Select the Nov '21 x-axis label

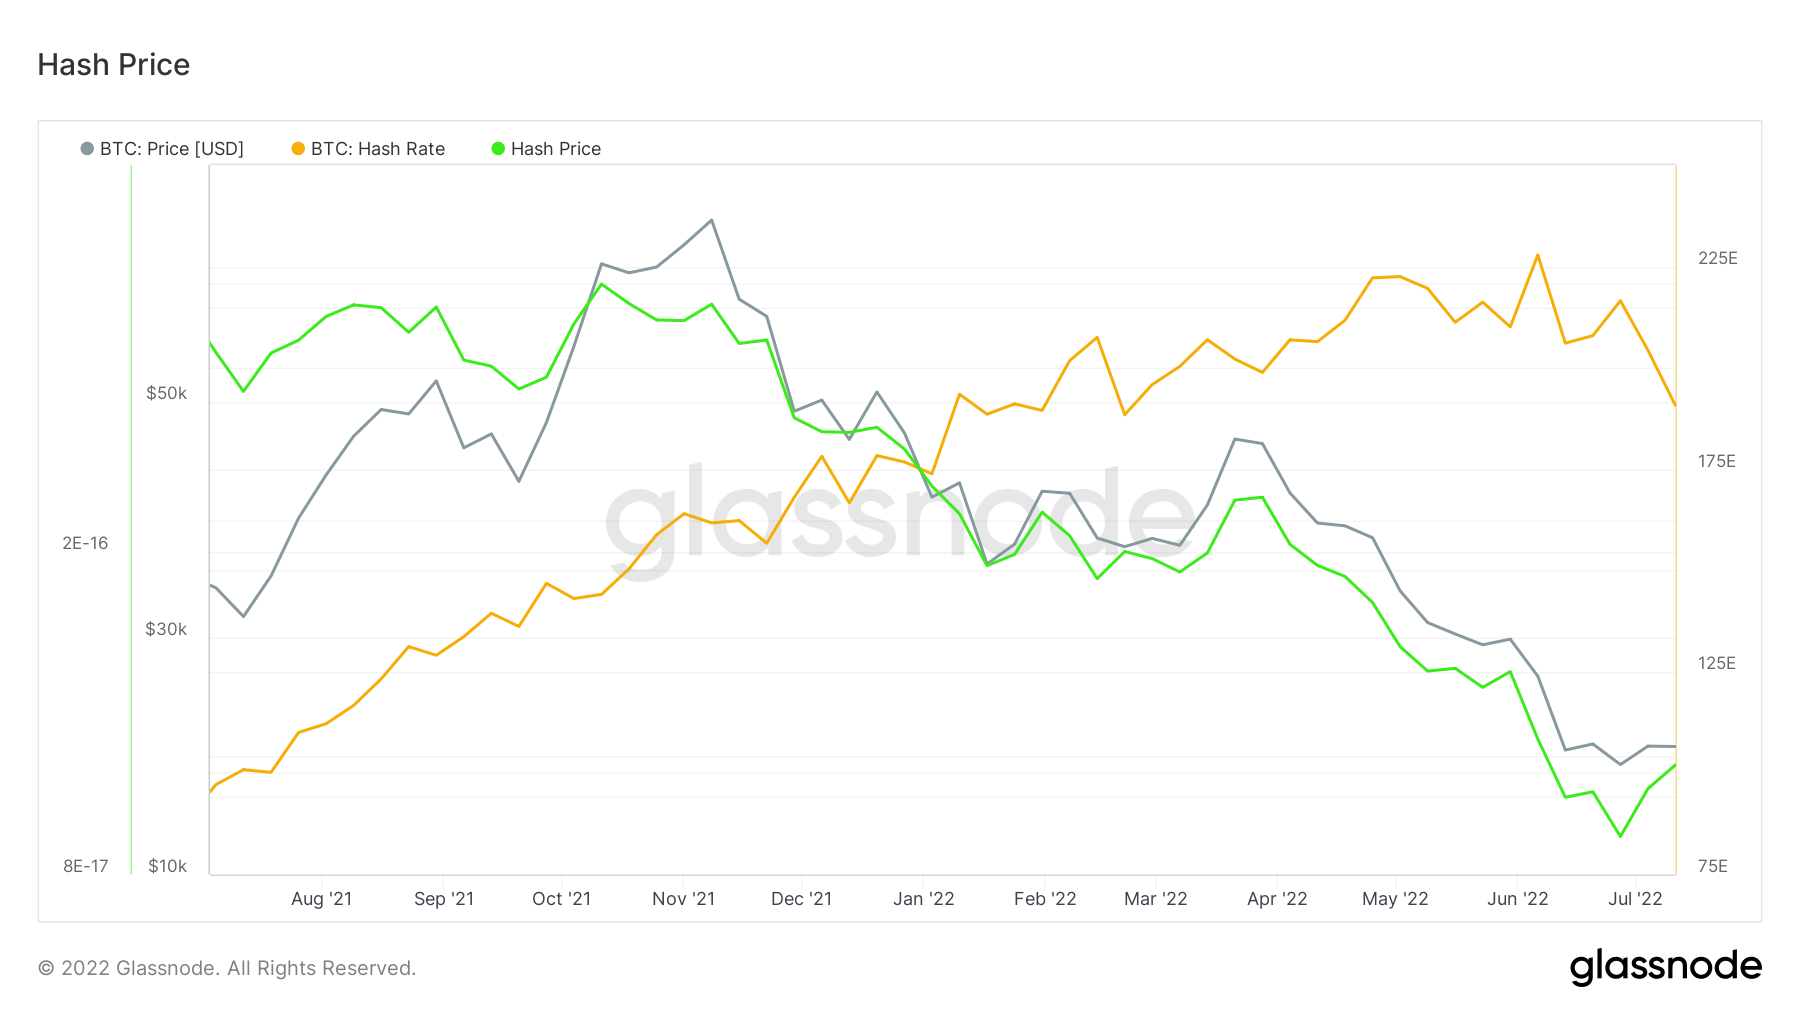(683, 899)
